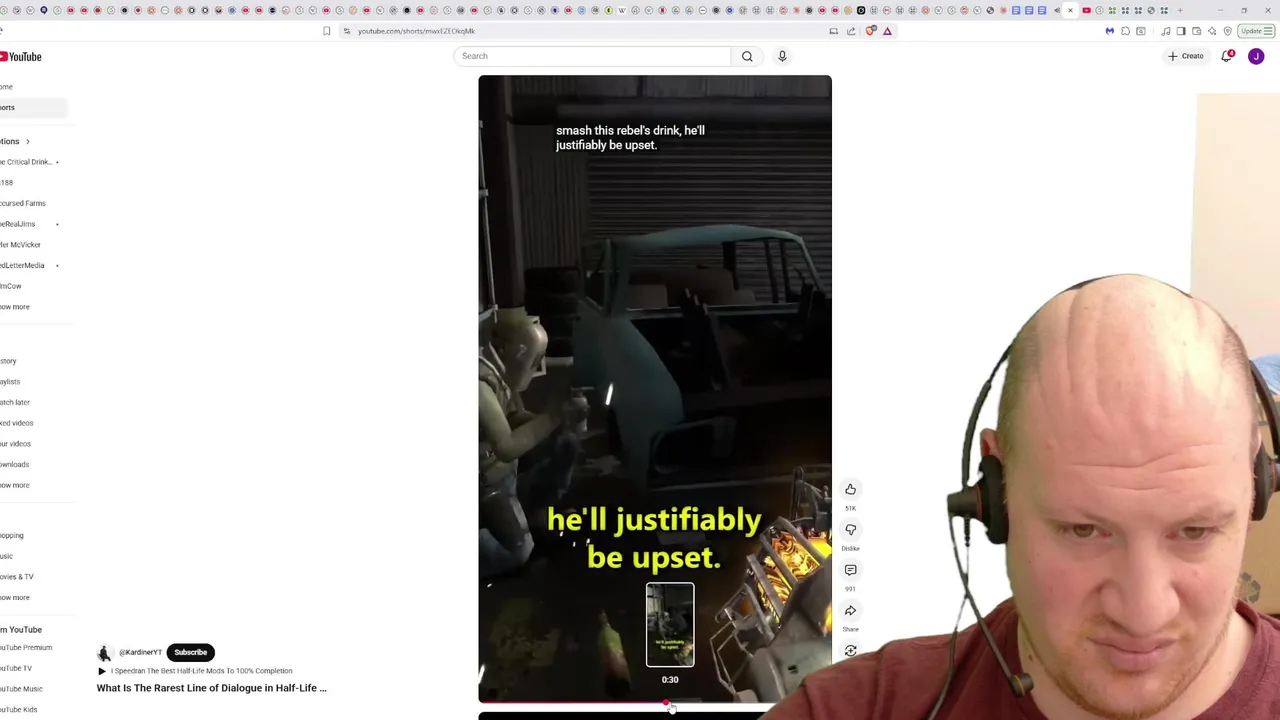
Task: Like the Short with thumbs-up icon
Action: coord(850,489)
